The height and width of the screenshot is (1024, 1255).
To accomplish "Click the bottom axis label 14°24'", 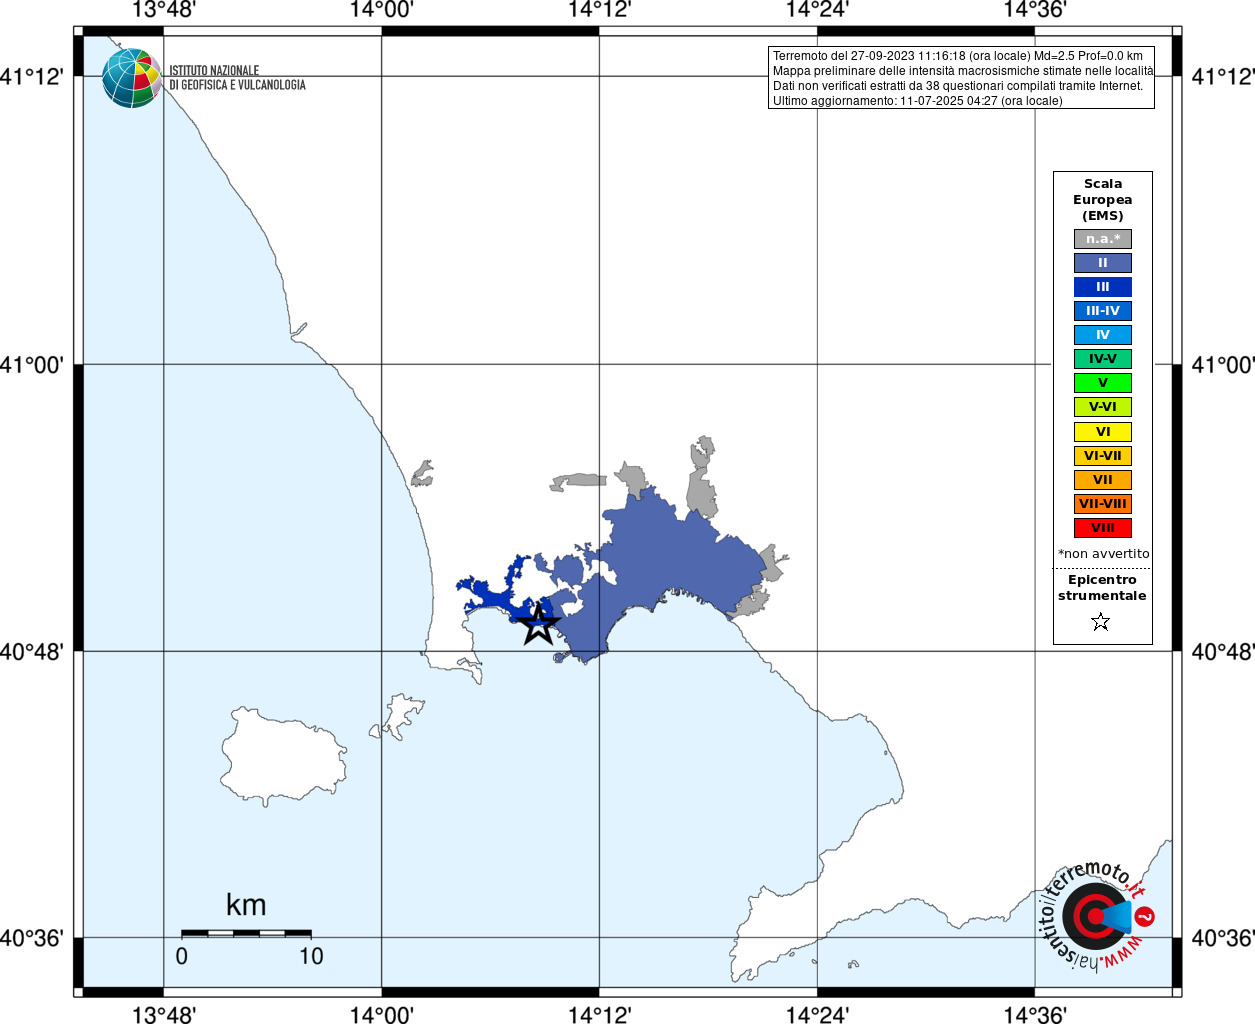I will point(818,1014).
